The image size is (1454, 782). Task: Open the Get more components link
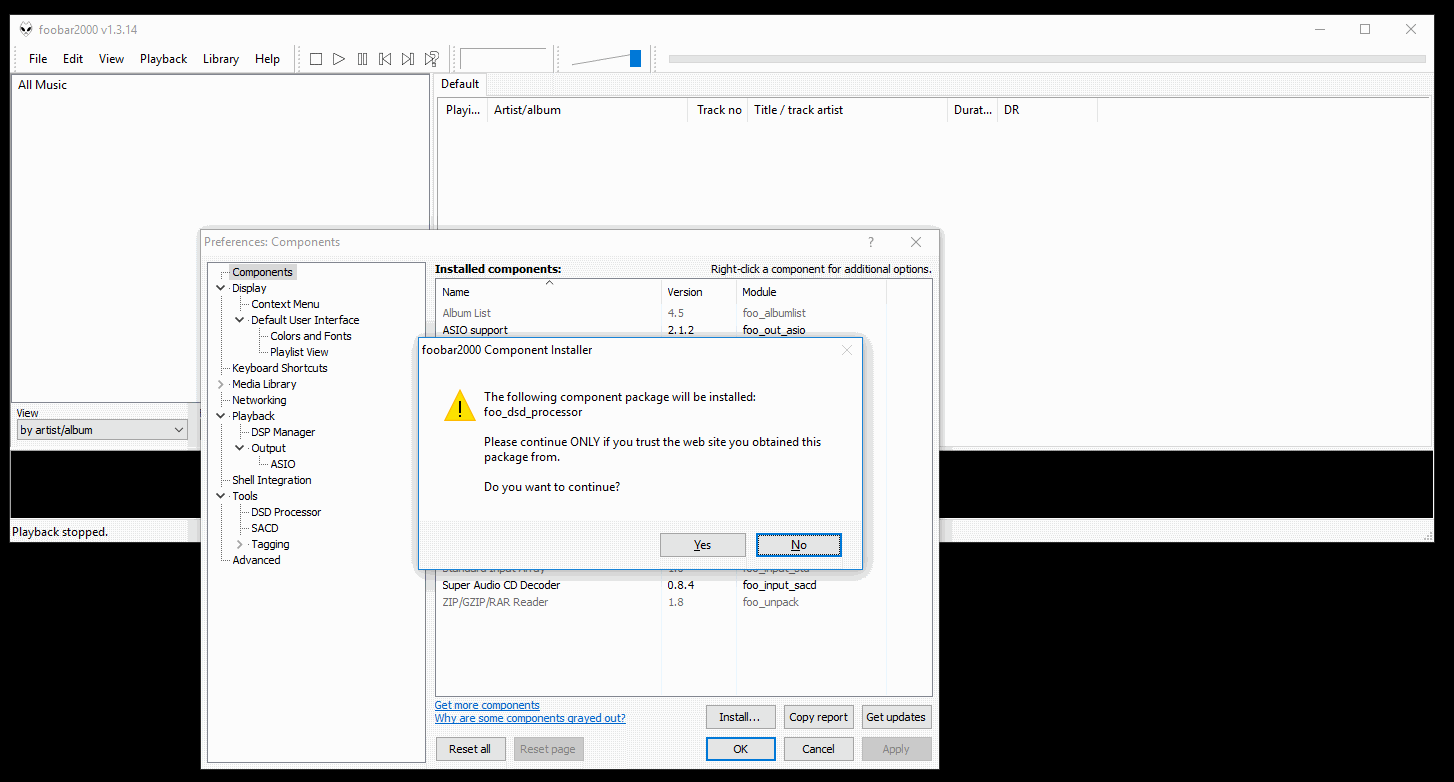487,705
